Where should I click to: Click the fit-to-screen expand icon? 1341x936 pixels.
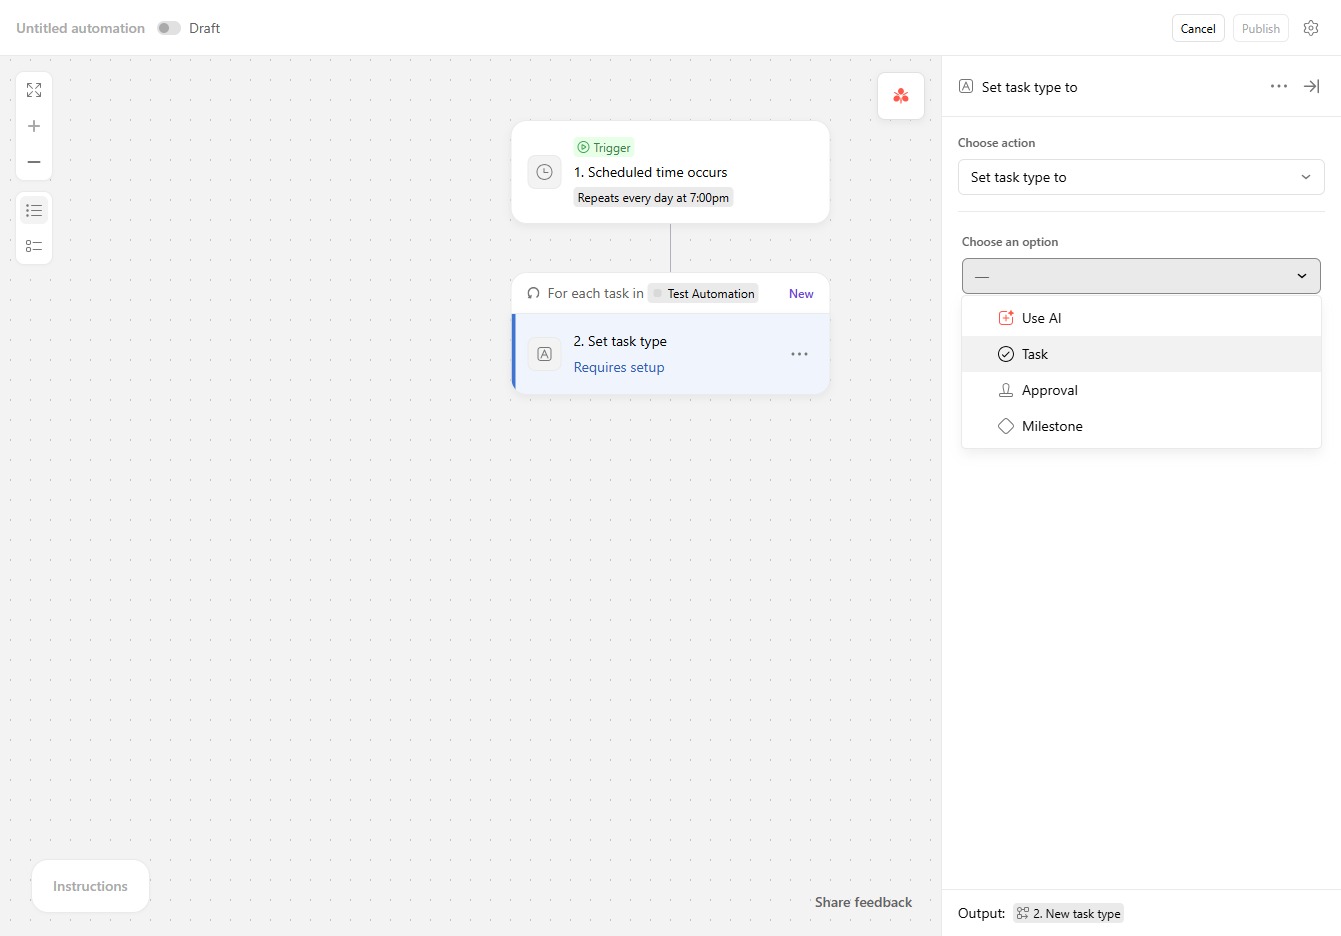pyautogui.click(x=34, y=90)
